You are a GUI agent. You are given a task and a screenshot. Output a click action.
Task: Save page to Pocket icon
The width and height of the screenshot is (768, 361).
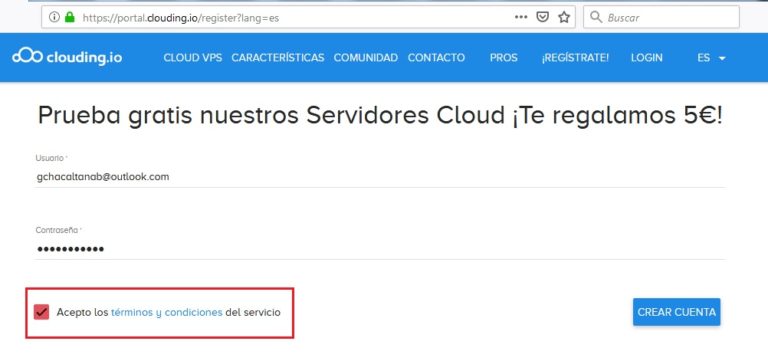point(542,17)
